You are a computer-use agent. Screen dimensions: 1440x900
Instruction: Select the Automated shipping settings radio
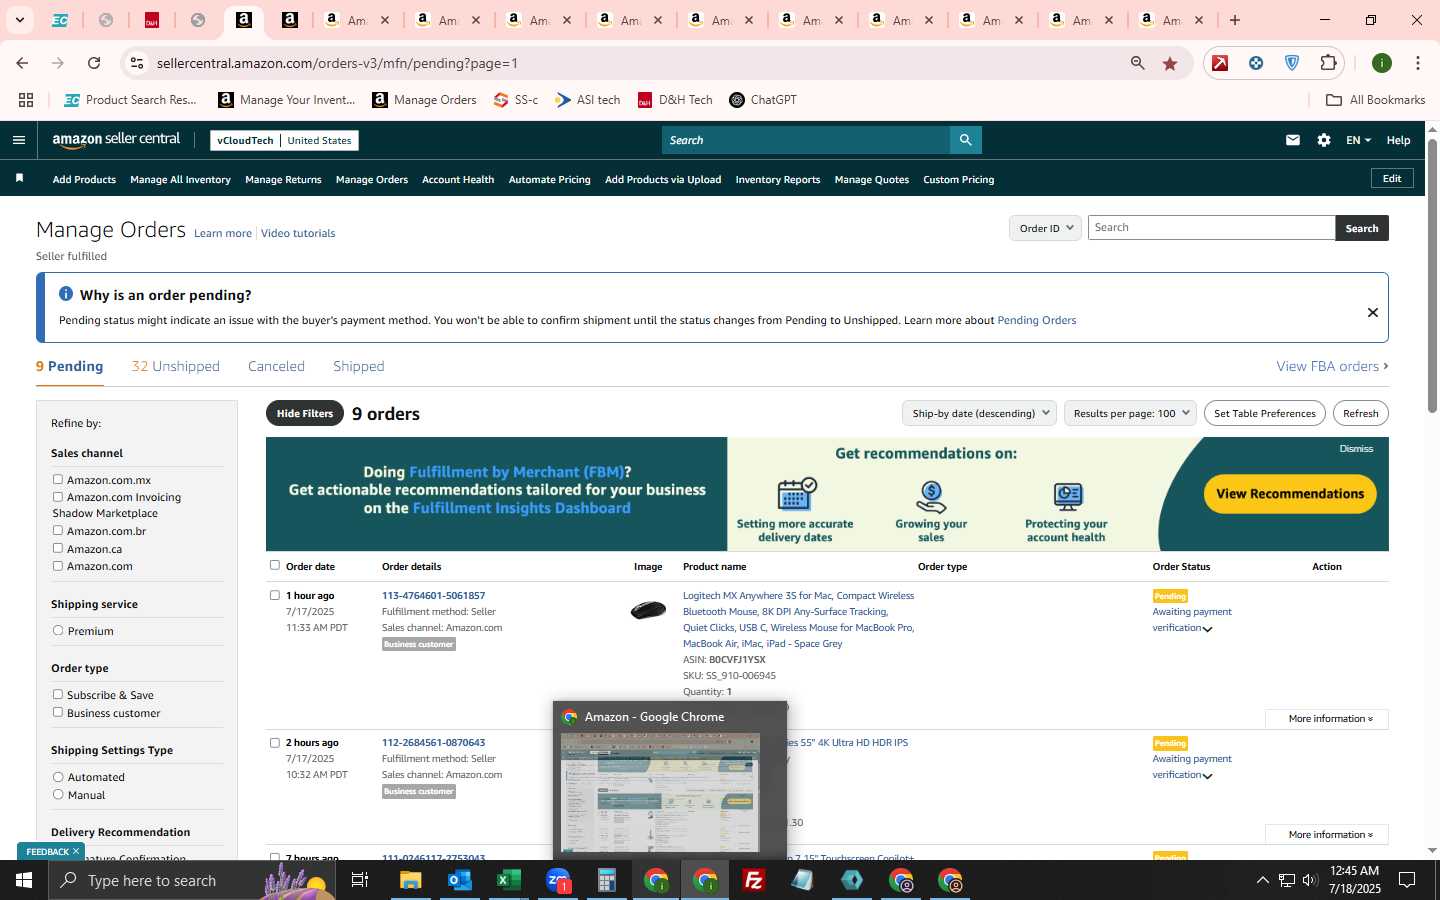[58, 777]
